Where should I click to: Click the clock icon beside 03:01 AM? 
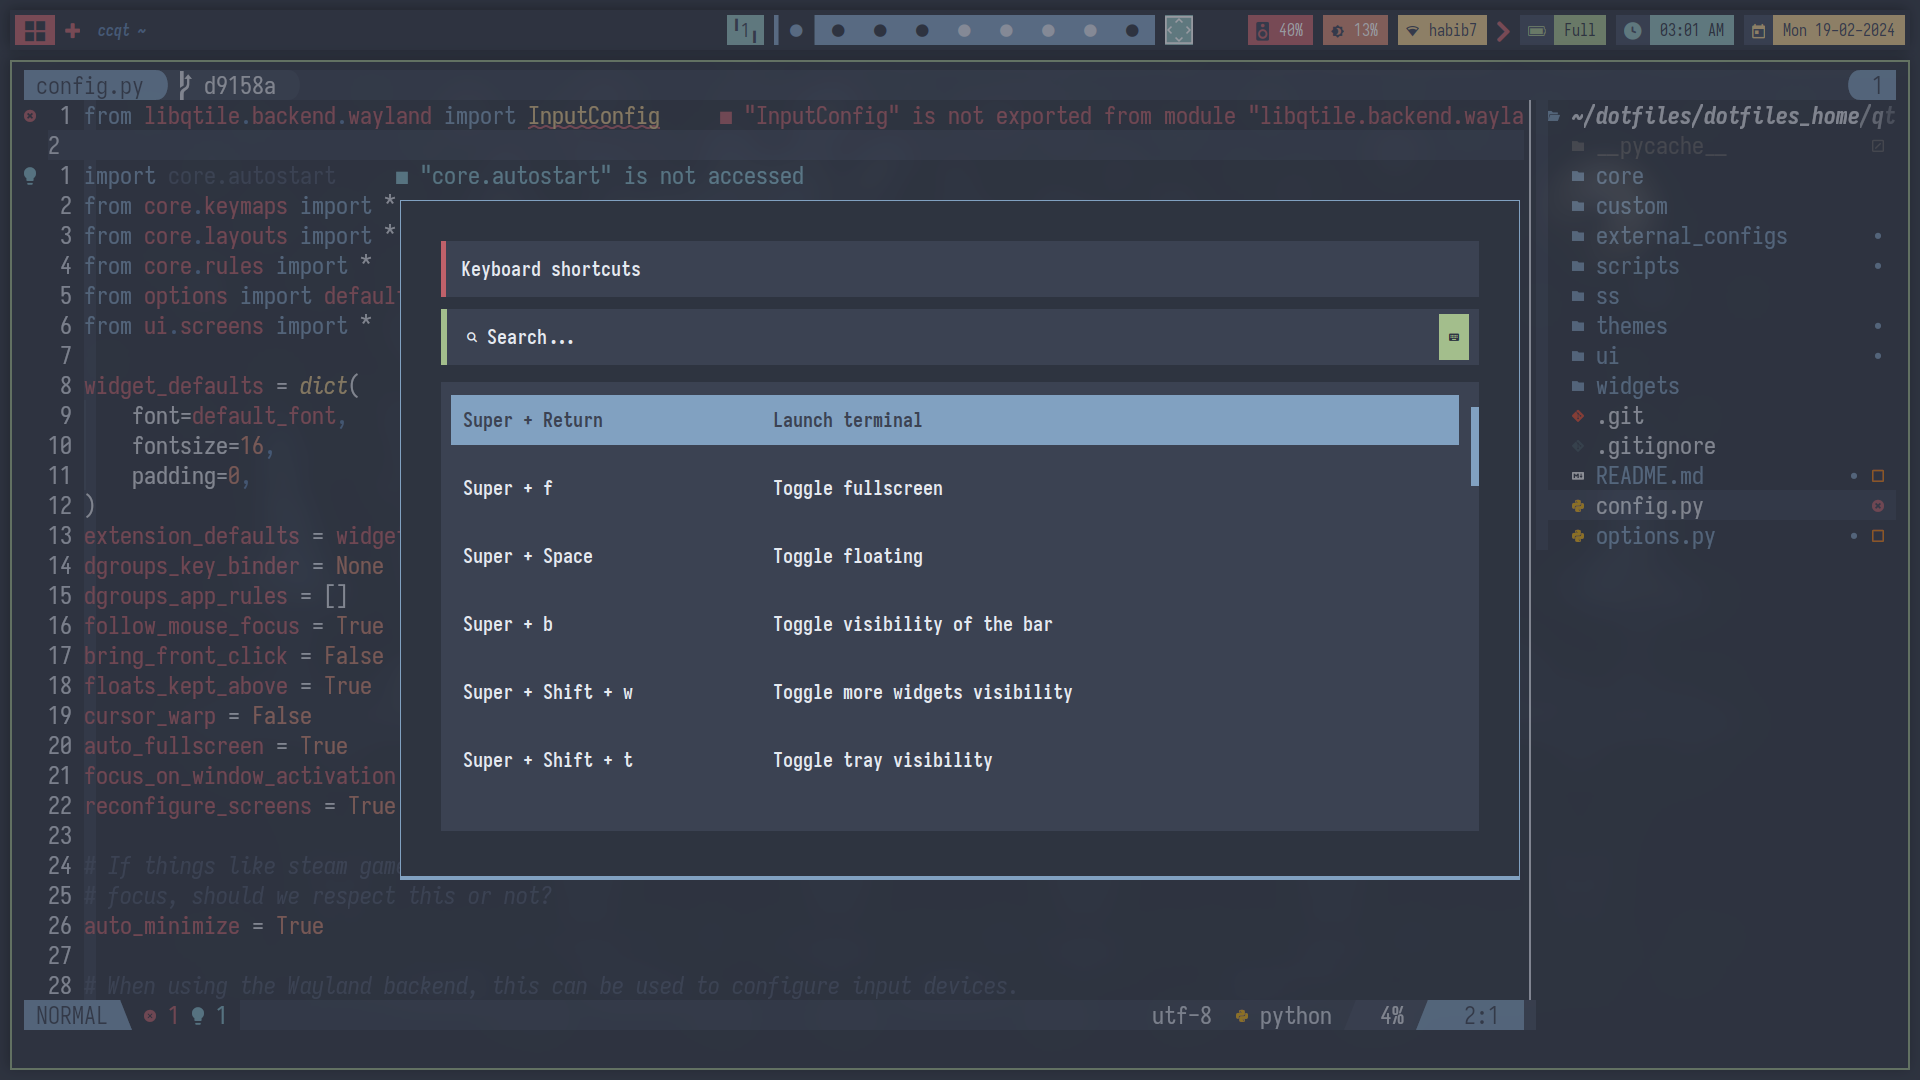[x=1632, y=30]
